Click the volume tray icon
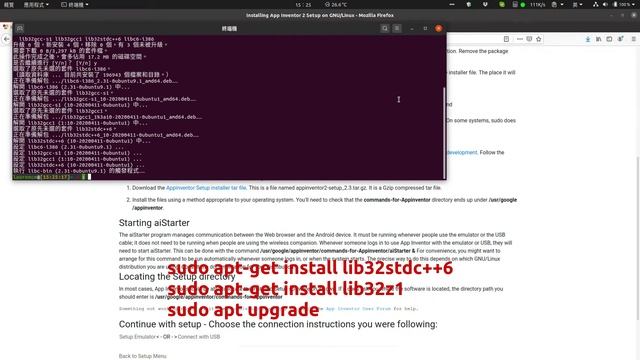 click(605, 4)
